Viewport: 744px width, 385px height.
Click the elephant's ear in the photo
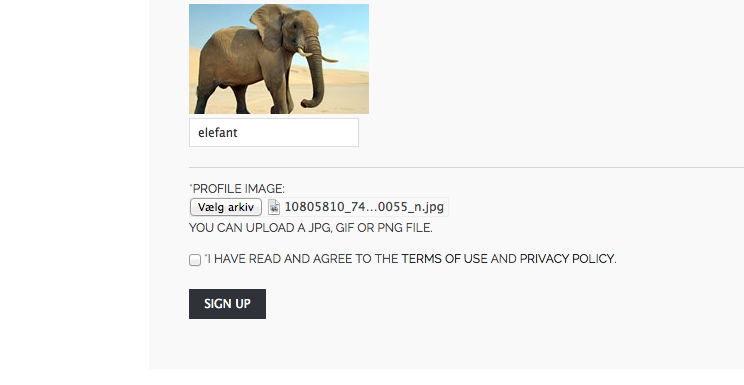(267, 25)
